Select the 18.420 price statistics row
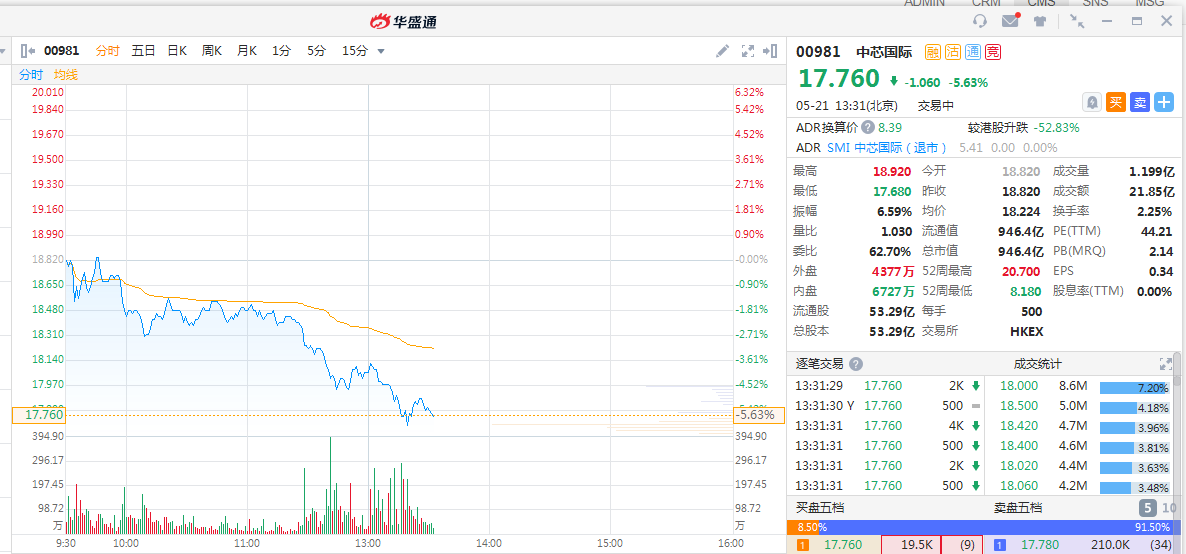The width and height of the screenshot is (1186, 554). click(1084, 425)
